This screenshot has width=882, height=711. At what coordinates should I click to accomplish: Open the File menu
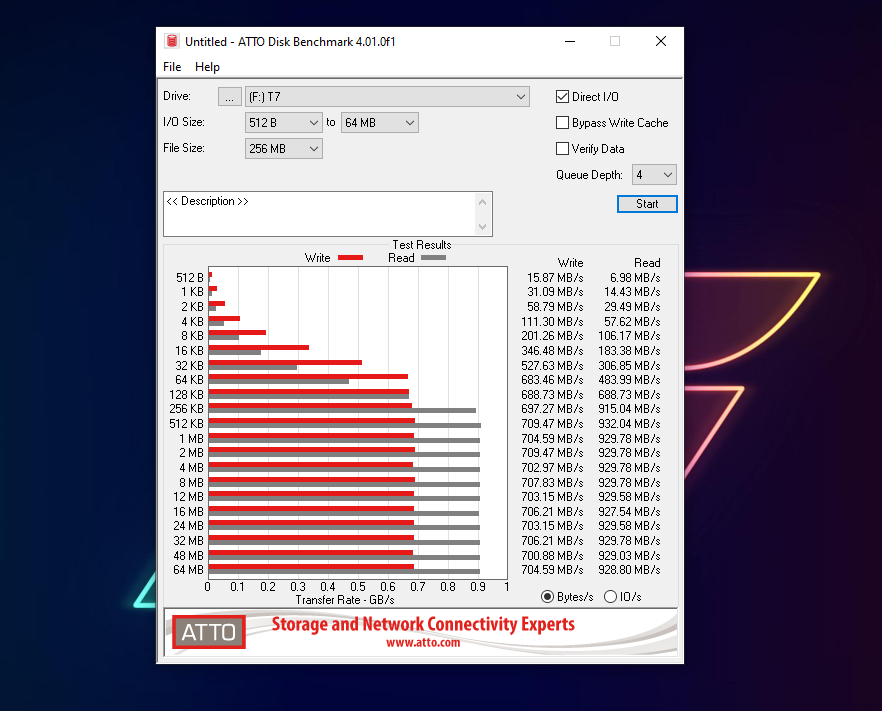coord(172,67)
